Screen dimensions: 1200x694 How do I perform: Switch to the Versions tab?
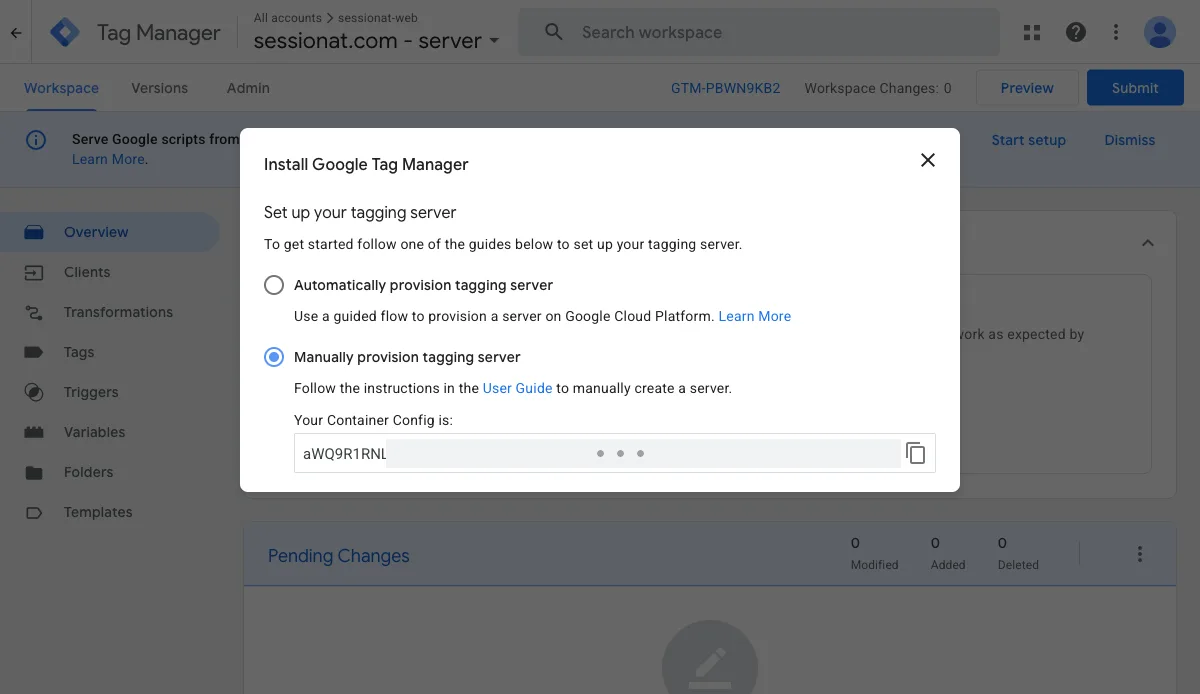tap(159, 88)
